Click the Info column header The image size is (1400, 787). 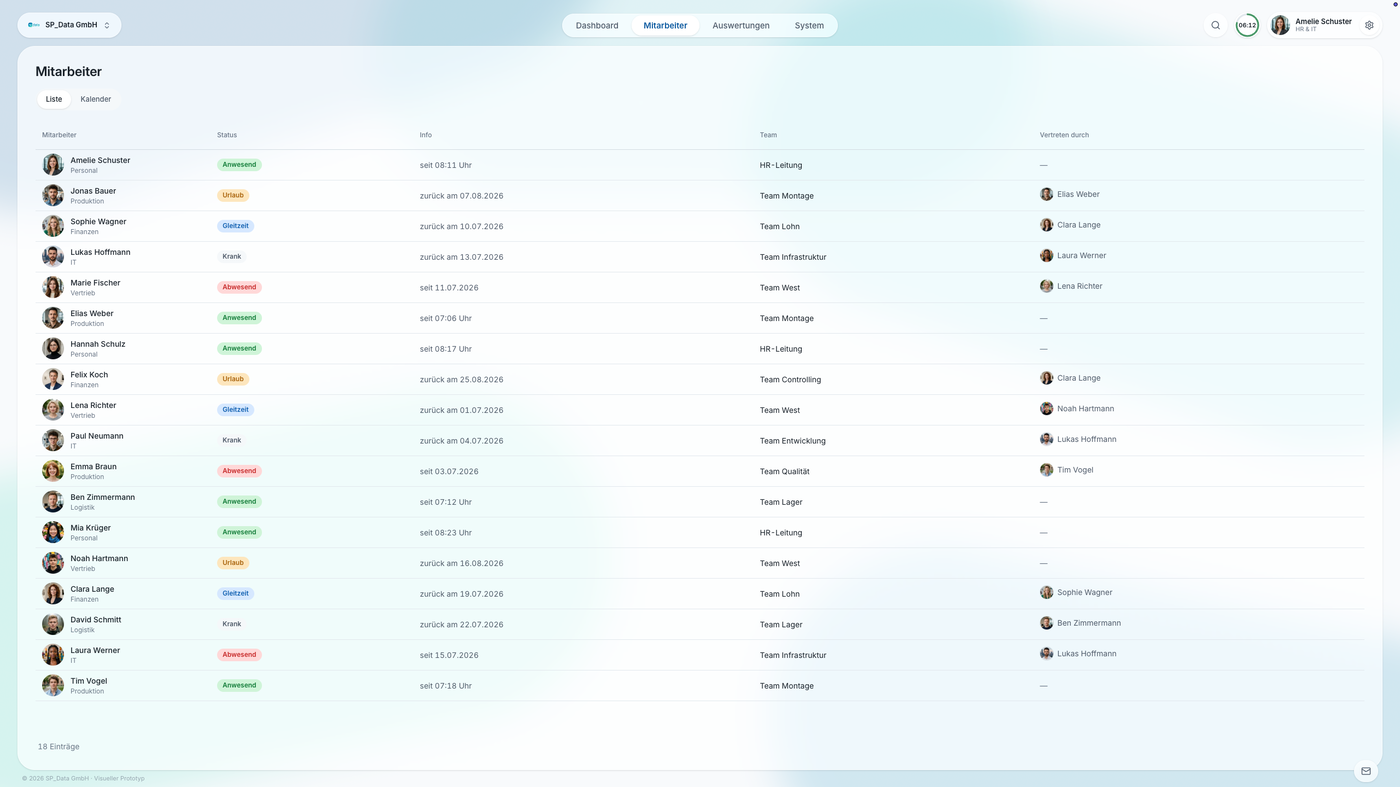[426, 135]
